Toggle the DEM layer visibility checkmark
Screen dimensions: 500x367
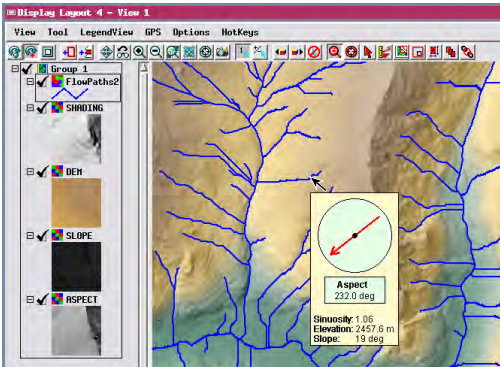pos(42,172)
